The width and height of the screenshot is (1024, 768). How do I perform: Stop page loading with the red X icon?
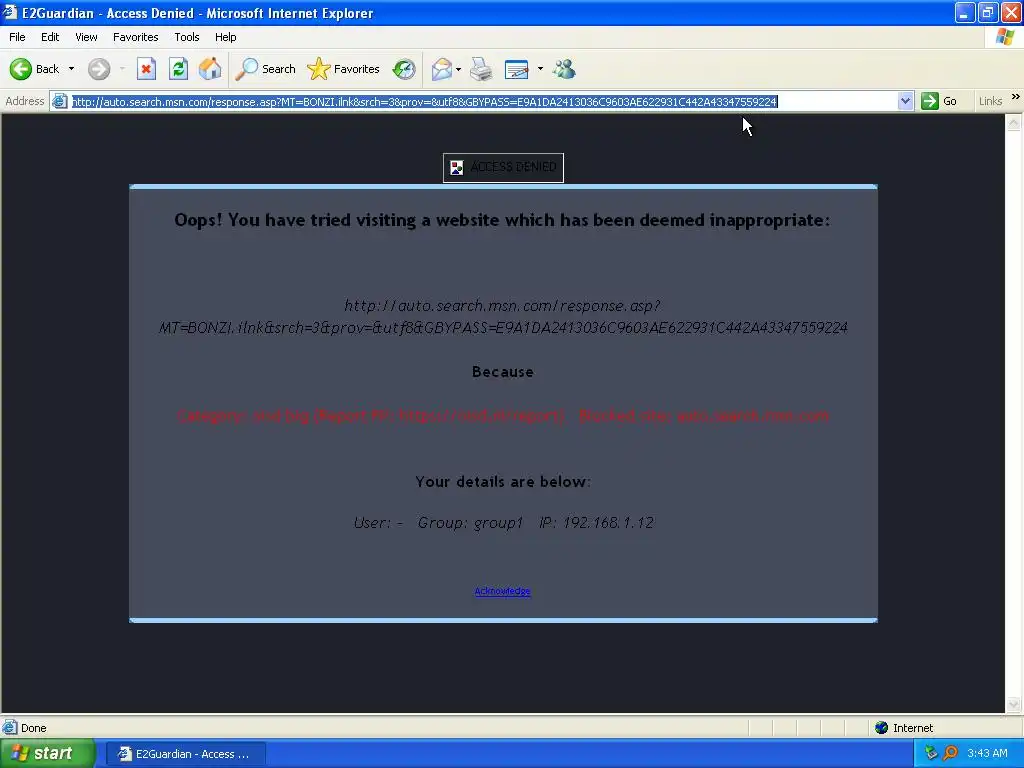point(146,69)
